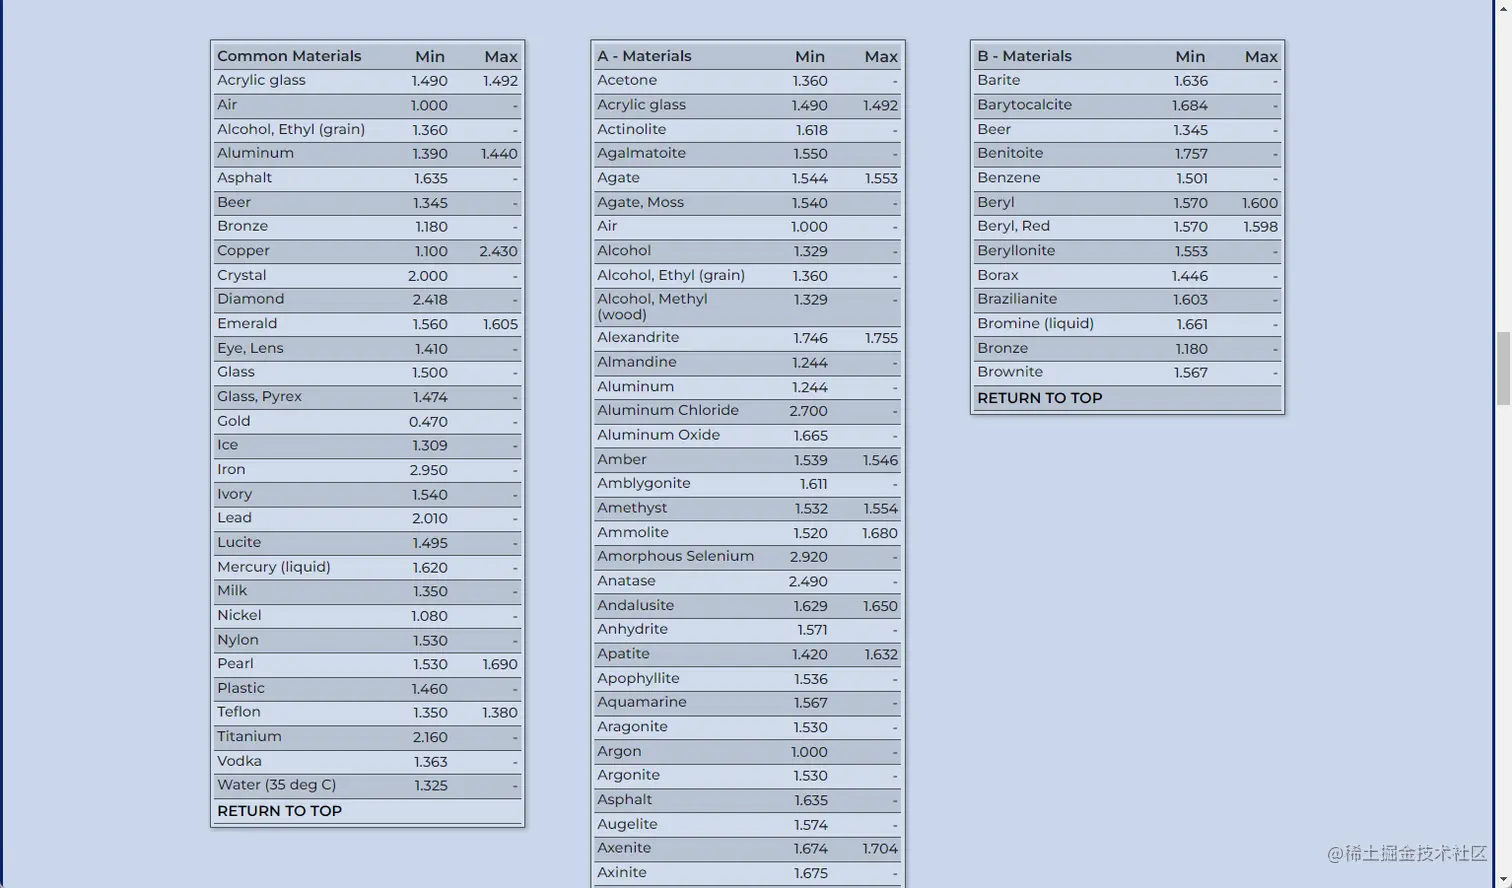Click Acetone in the A - Materials table

coord(627,80)
